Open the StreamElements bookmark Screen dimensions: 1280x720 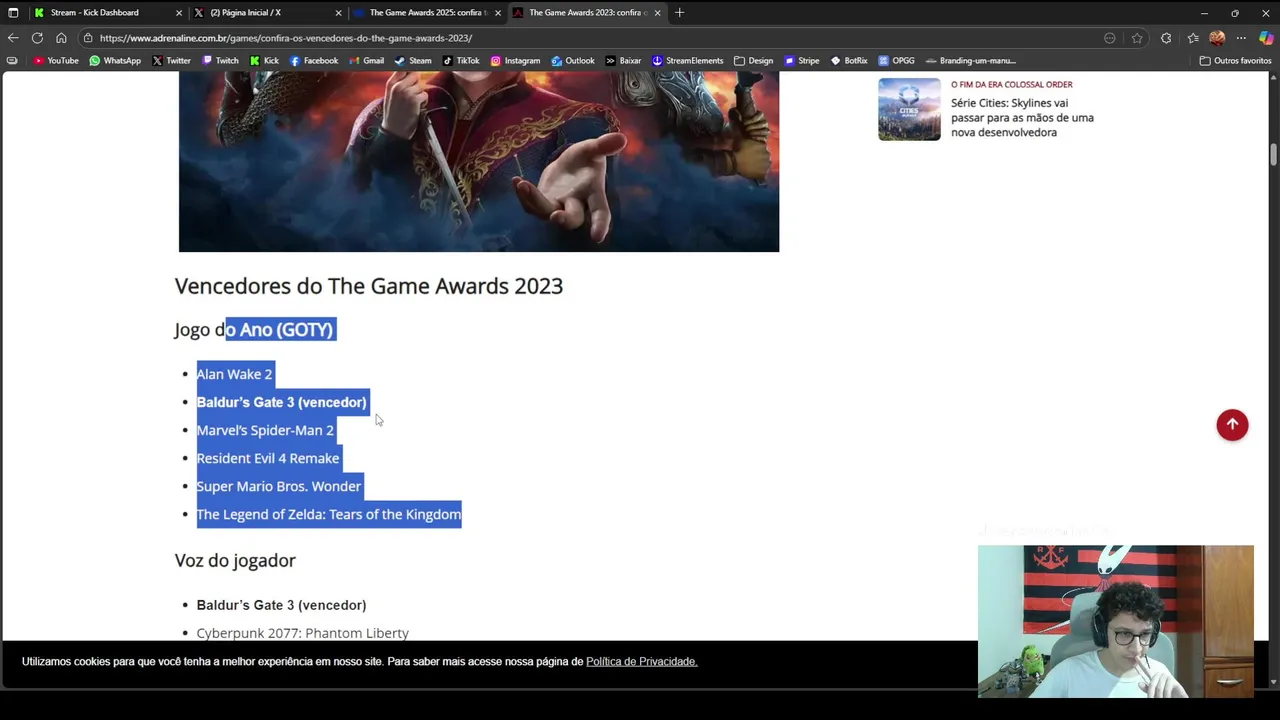(688, 61)
